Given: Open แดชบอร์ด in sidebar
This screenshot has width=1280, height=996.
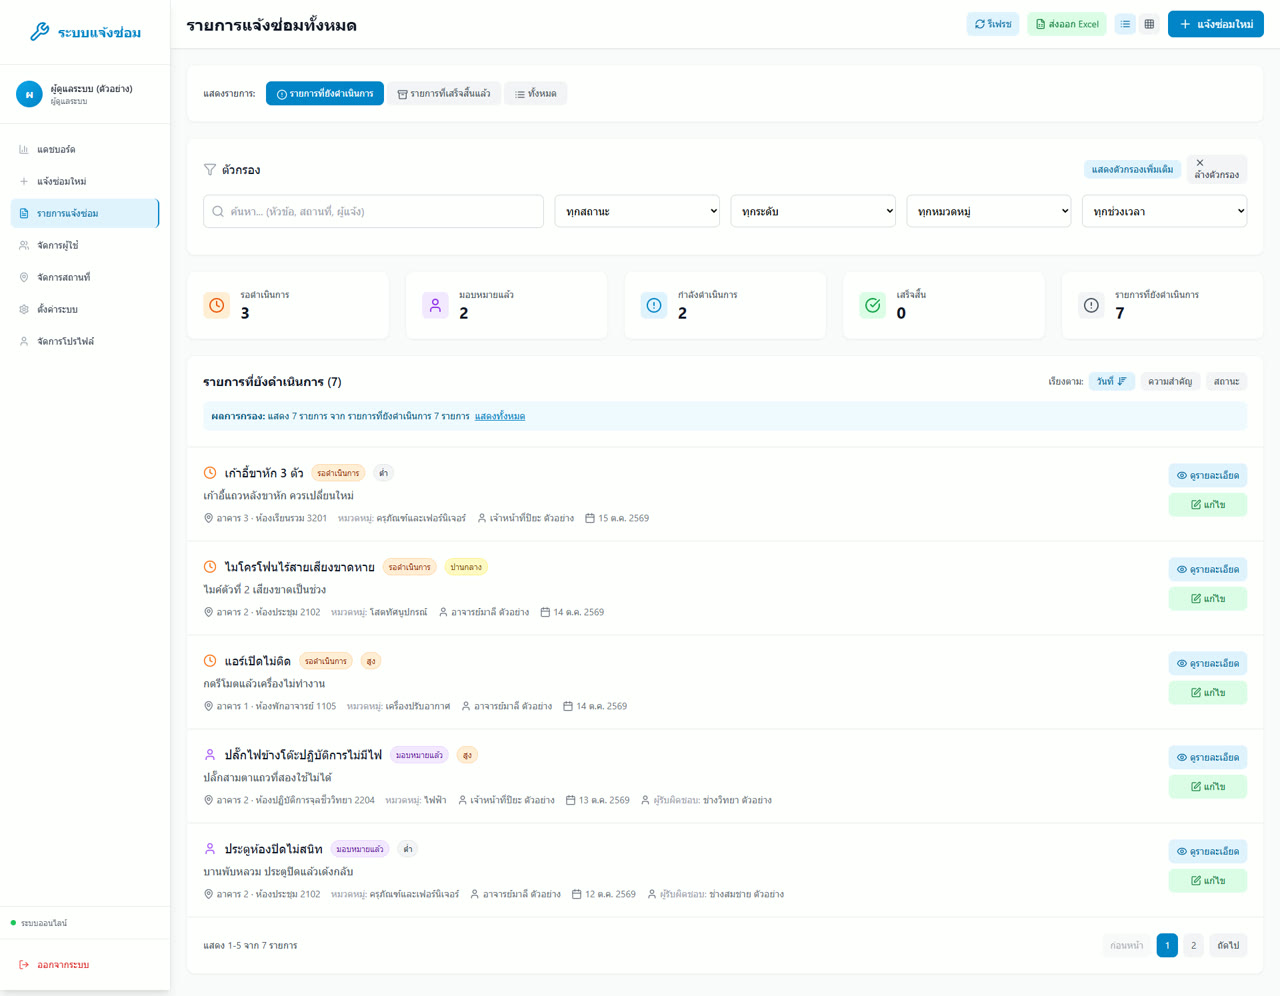Looking at the screenshot, I should [85, 149].
